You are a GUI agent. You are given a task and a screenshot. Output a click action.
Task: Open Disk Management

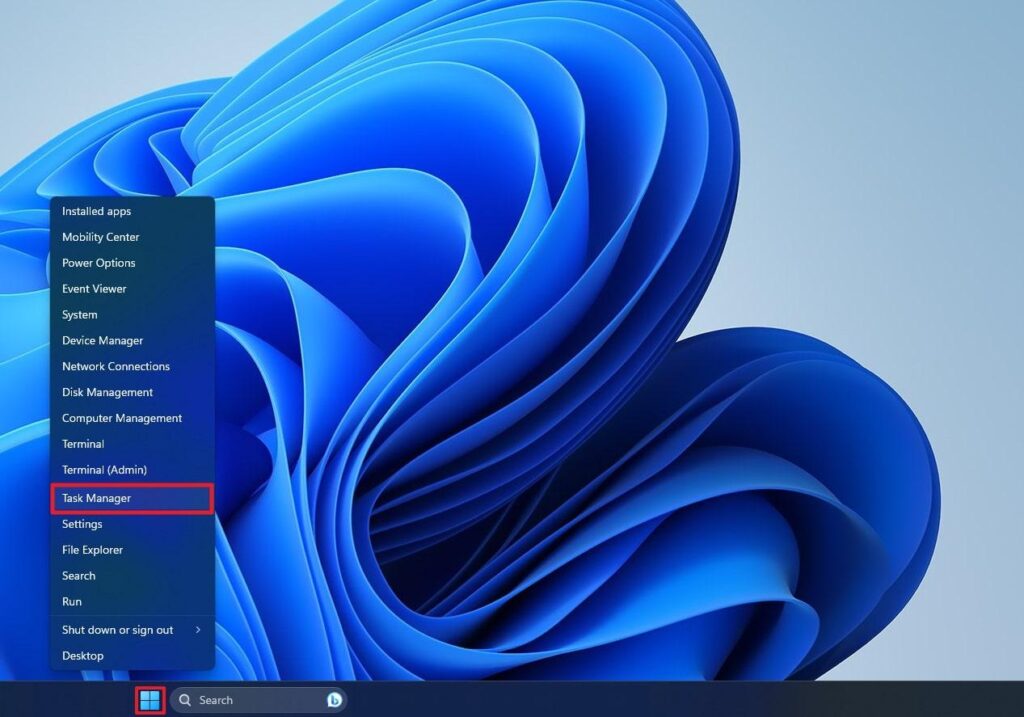tap(133, 392)
